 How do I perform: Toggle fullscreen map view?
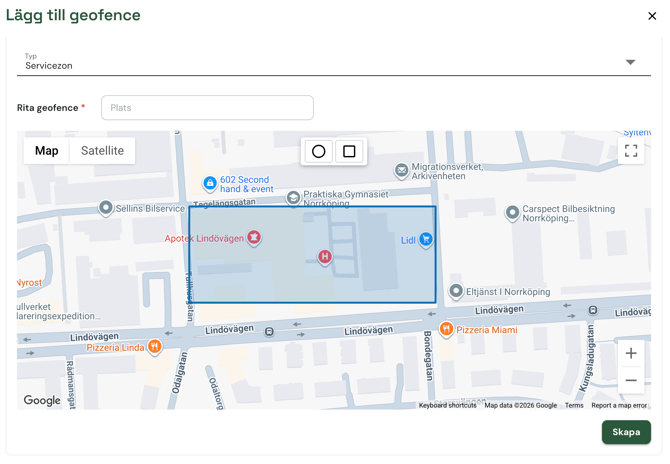pos(631,151)
